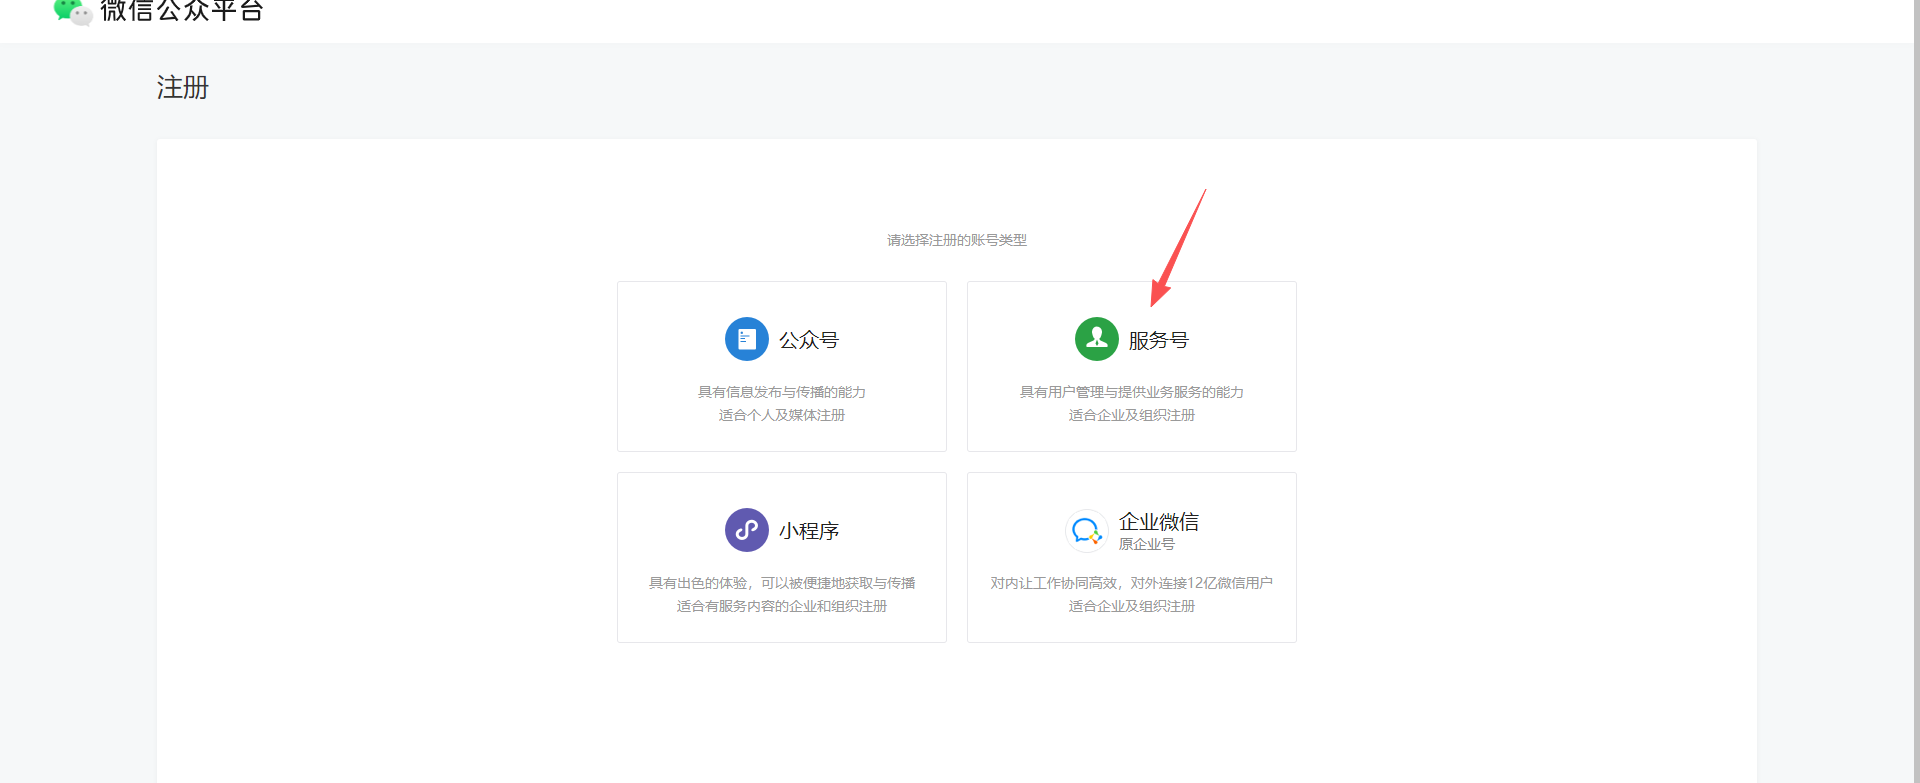Image resolution: width=1920 pixels, height=783 pixels.
Task: Click the 适合个人及媒体注册 text
Action: pyautogui.click(x=781, y=415)
